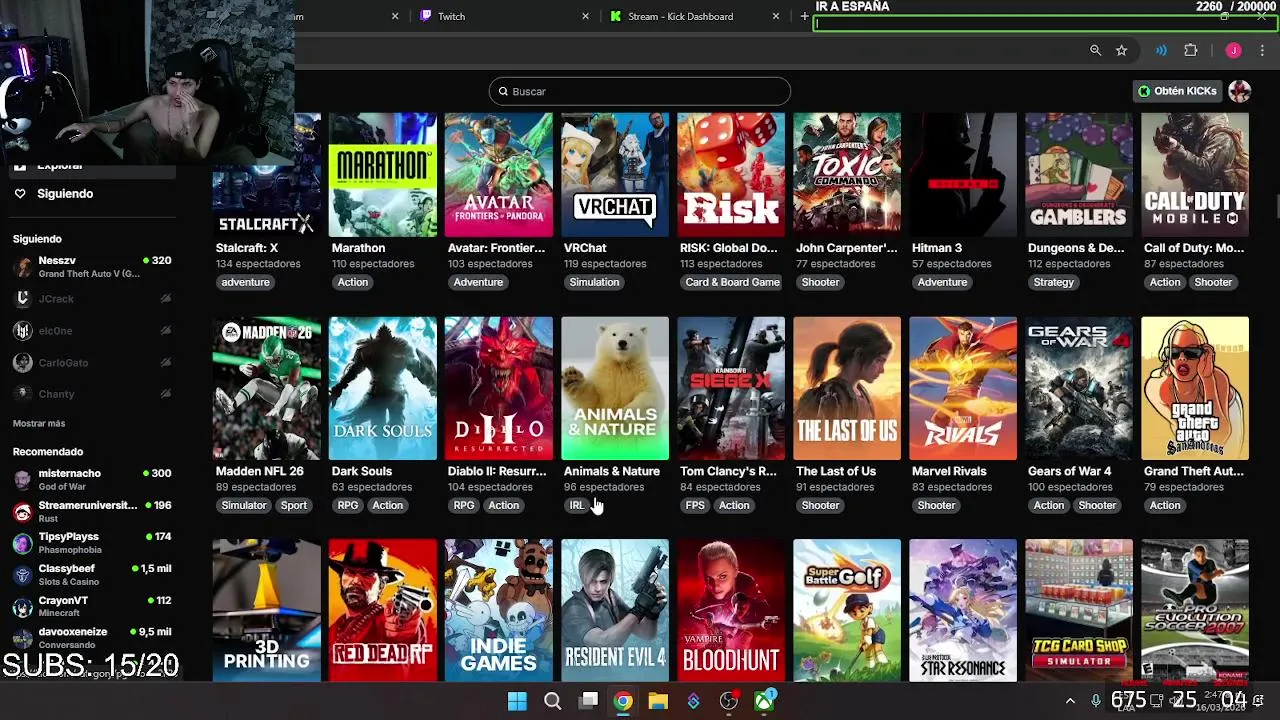
Task: Open the browser extensions puzzle icon
Action: coord(1190,50)
